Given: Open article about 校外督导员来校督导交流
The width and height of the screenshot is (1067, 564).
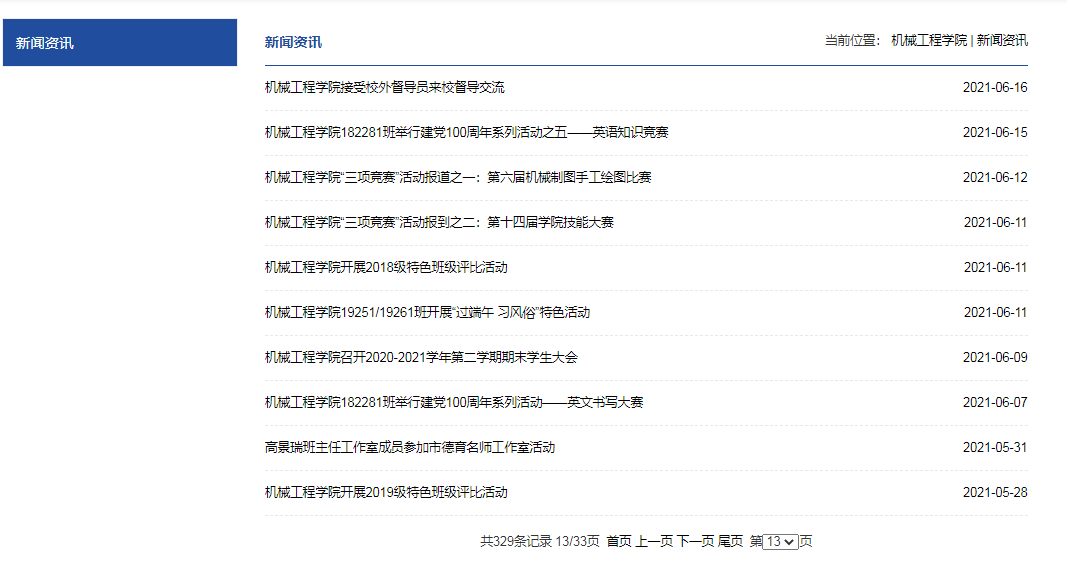Looking at the screenshot, I should [x=384, y=87].
